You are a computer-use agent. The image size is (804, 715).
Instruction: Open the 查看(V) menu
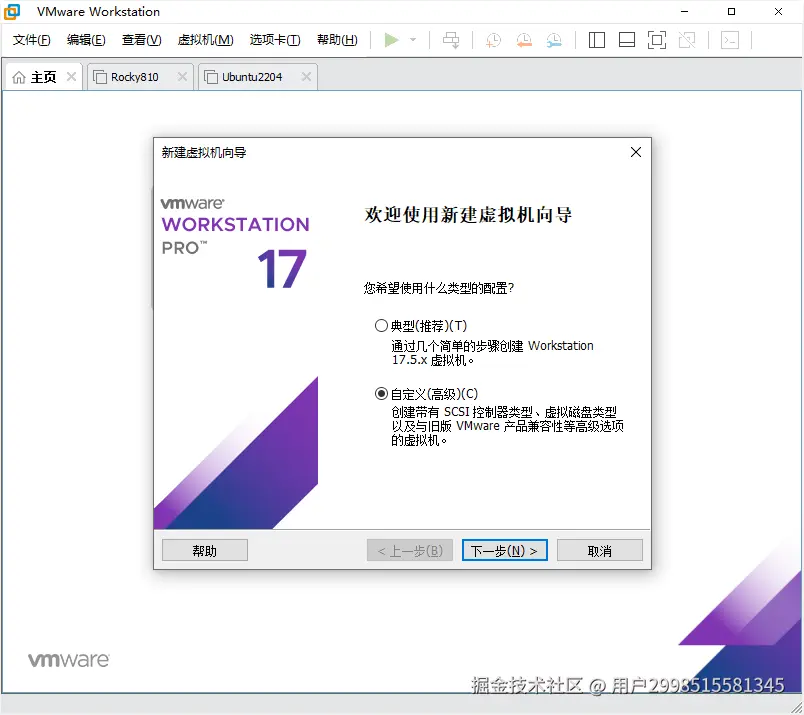142,40
